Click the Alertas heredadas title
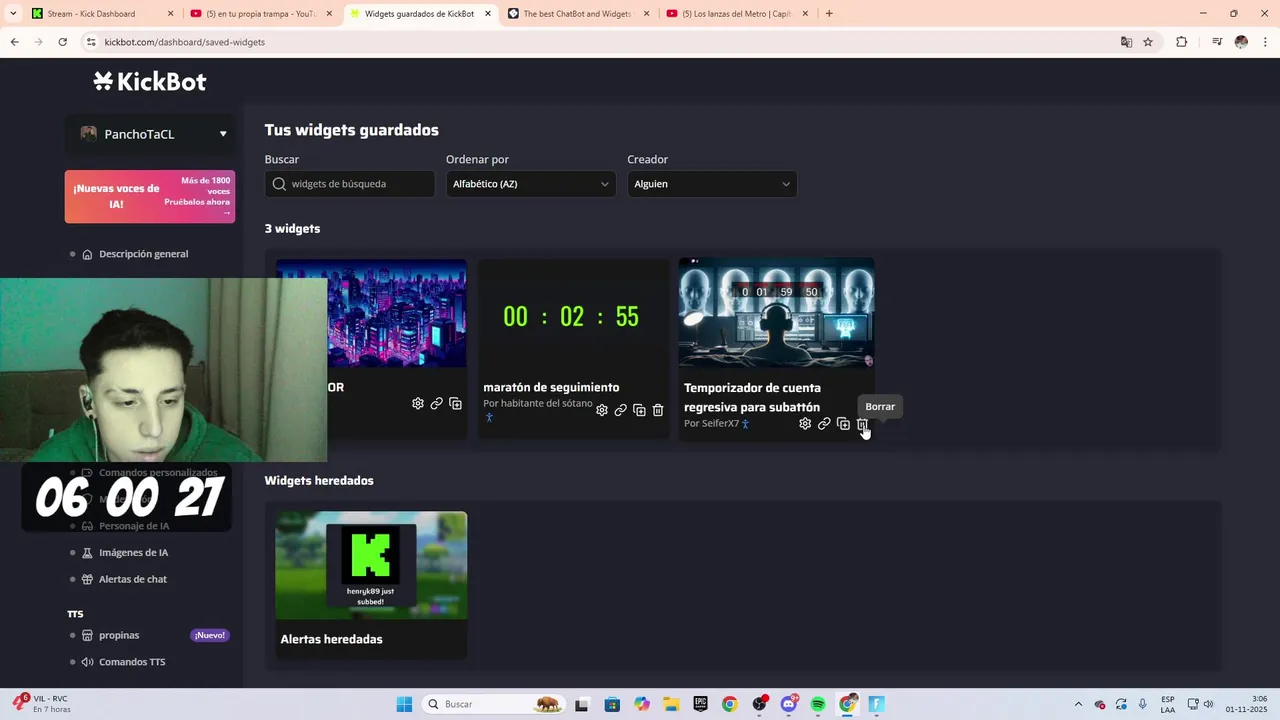This screenshot has width=1280, height=720. tap(331, 639)
